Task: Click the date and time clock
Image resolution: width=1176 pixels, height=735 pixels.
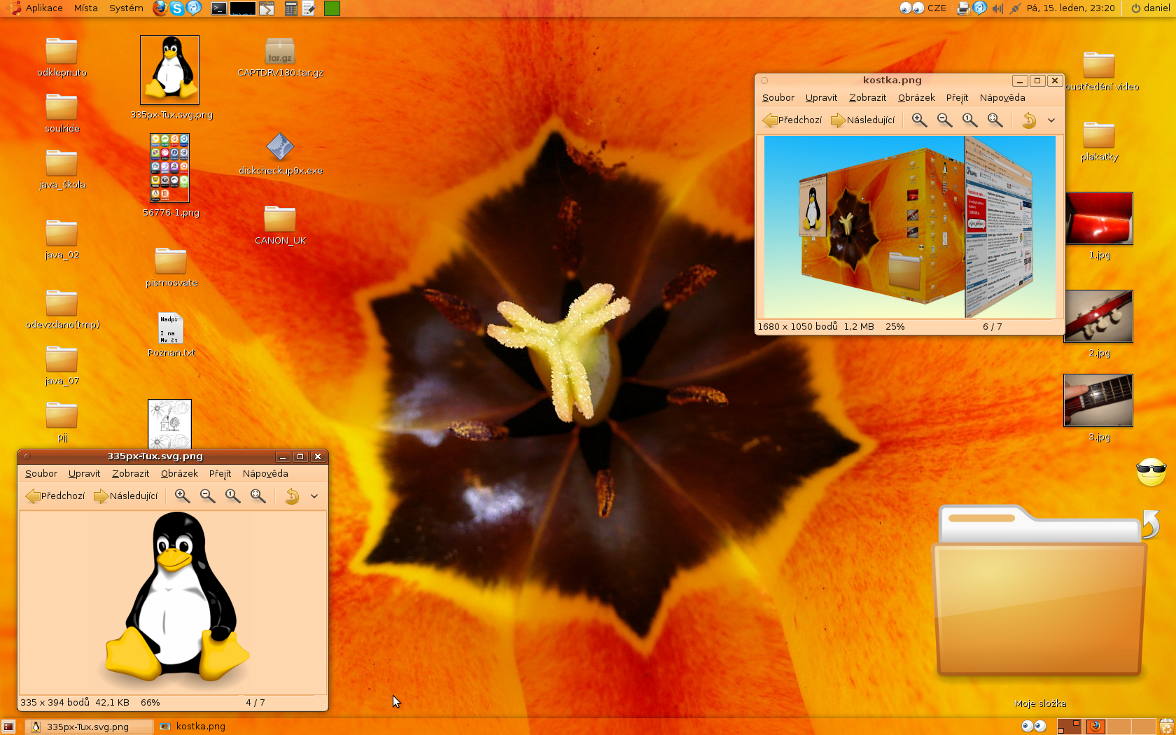Action: tap(1070, 8)
